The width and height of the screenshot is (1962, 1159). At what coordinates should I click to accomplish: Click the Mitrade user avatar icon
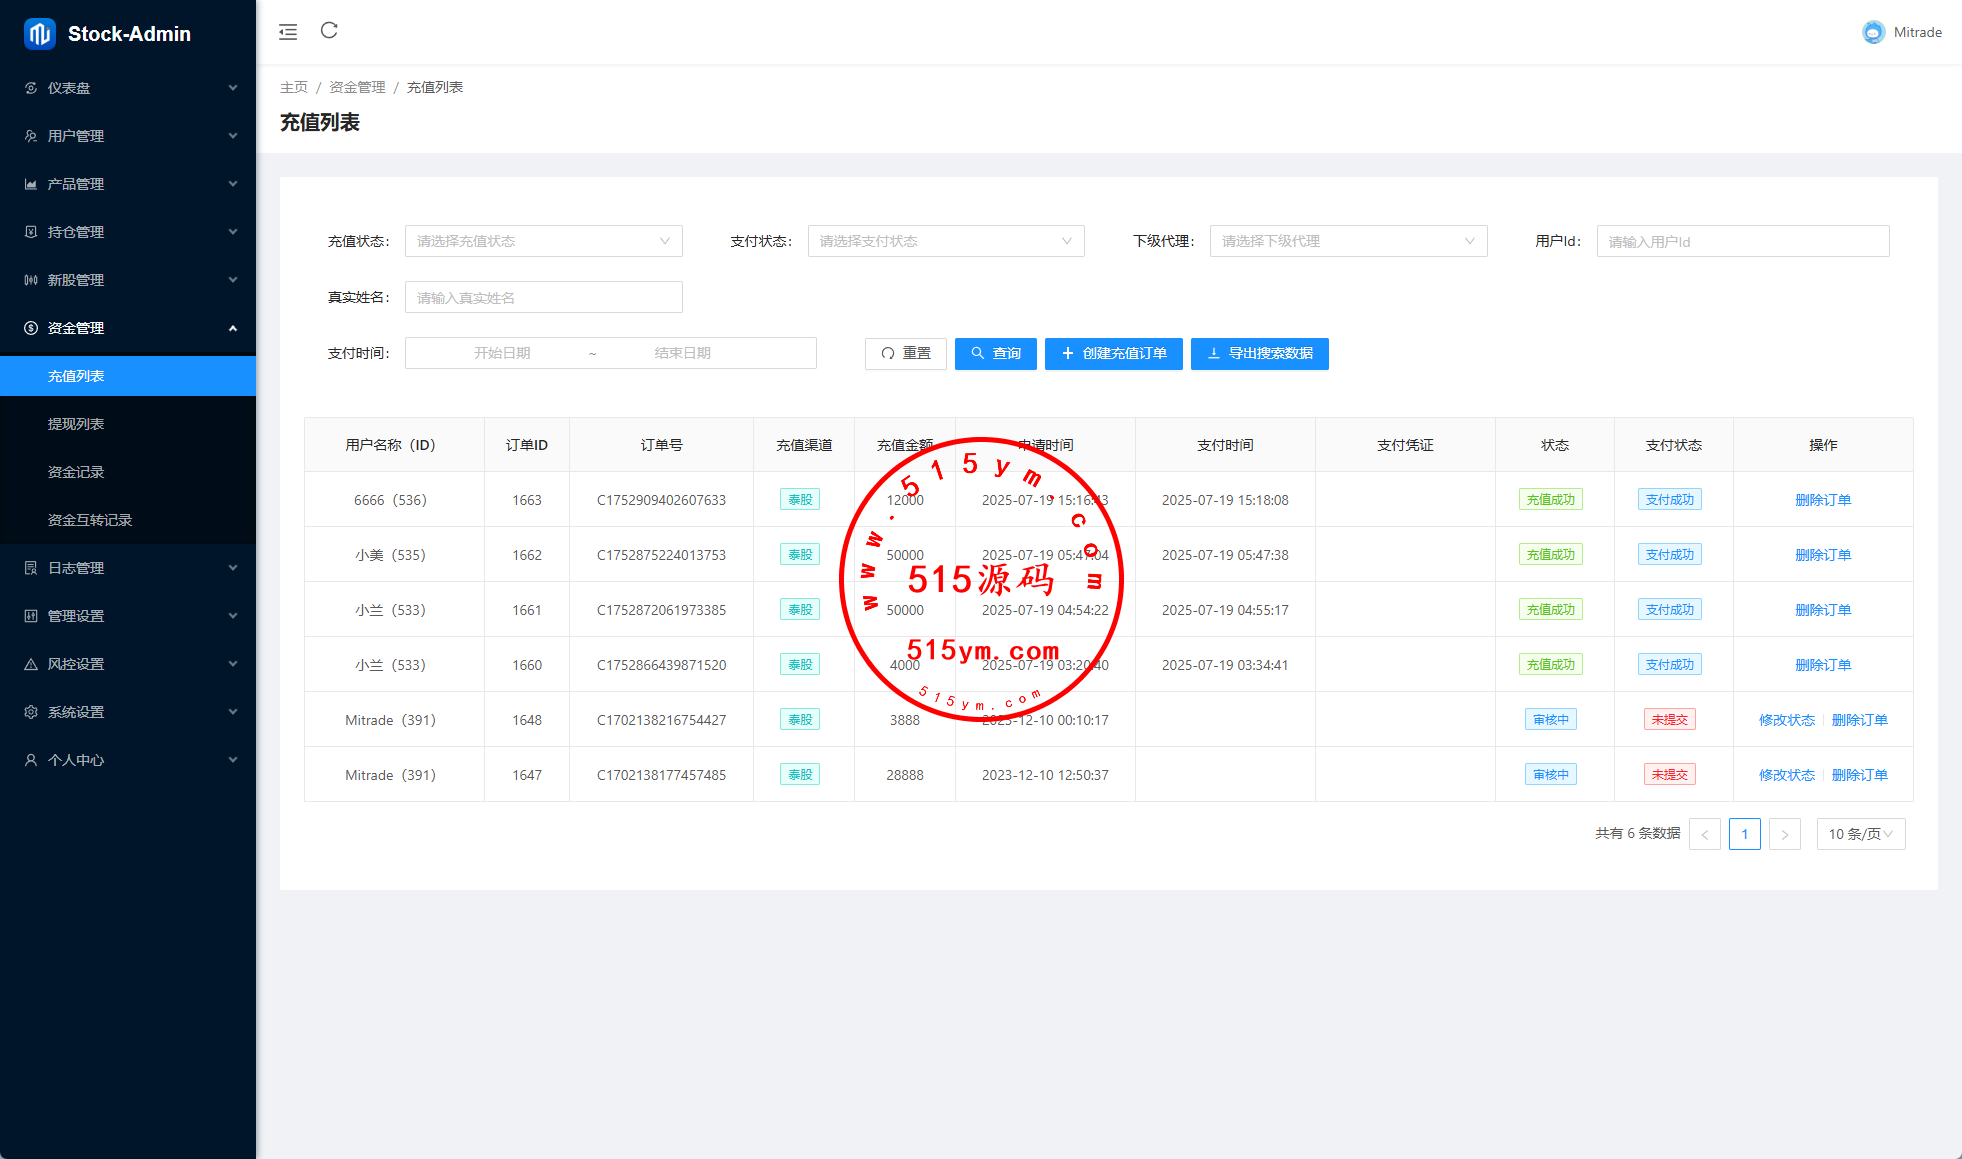pos(1873,32)
